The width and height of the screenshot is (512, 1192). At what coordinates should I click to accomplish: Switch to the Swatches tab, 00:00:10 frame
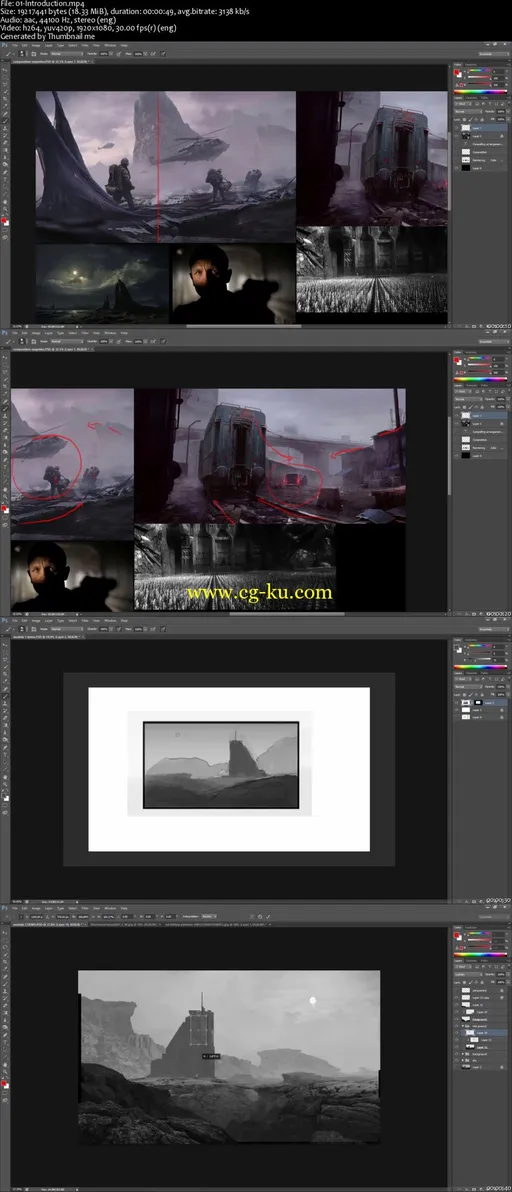pyautogui.click(x=471, y=65)
